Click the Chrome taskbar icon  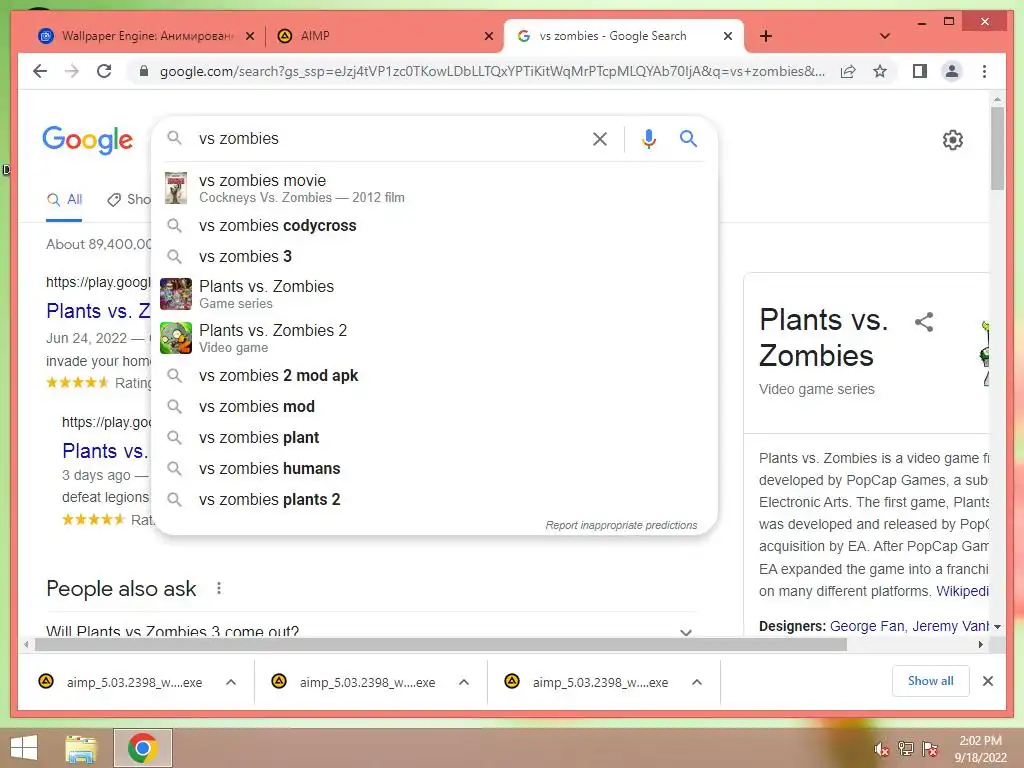(x=143, y=748)
